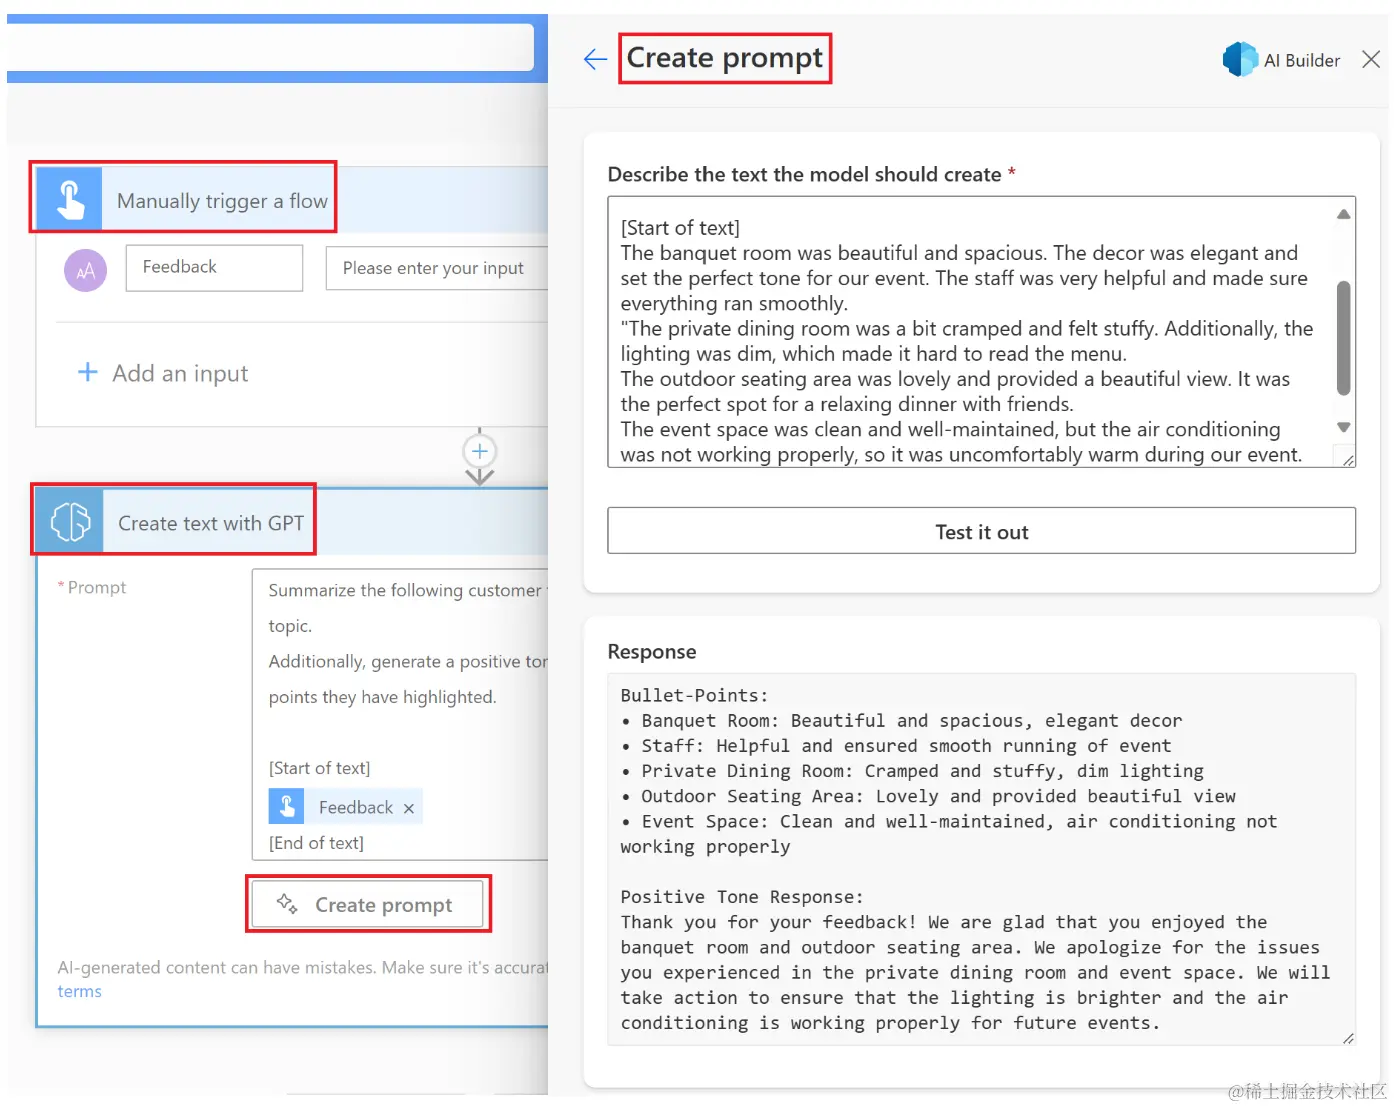Screen dimensions: 1394x1108
Task: Click the 'Please enter your input' field
Action: [437, 268]
